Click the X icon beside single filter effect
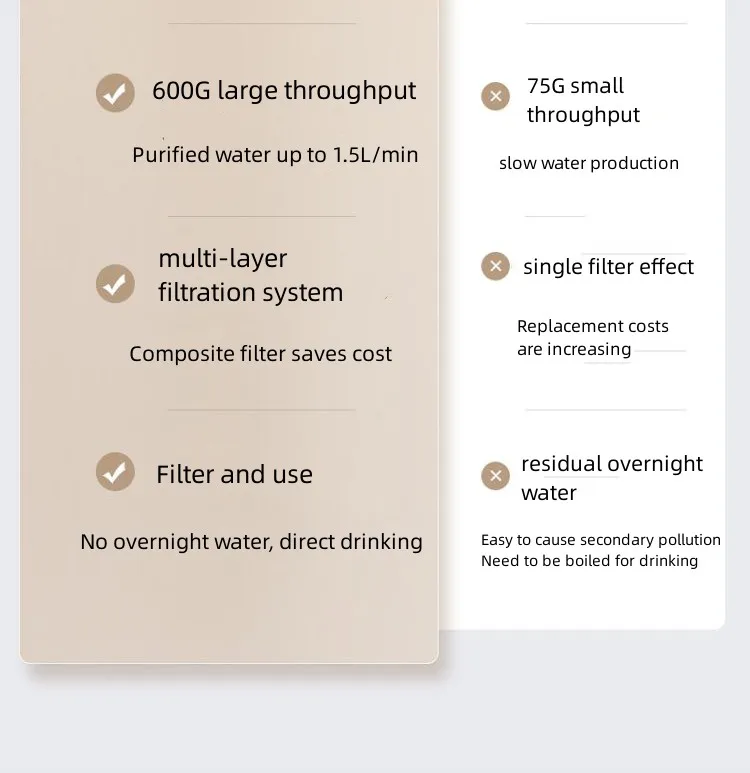The image size is (750, 773). (495, 266)
